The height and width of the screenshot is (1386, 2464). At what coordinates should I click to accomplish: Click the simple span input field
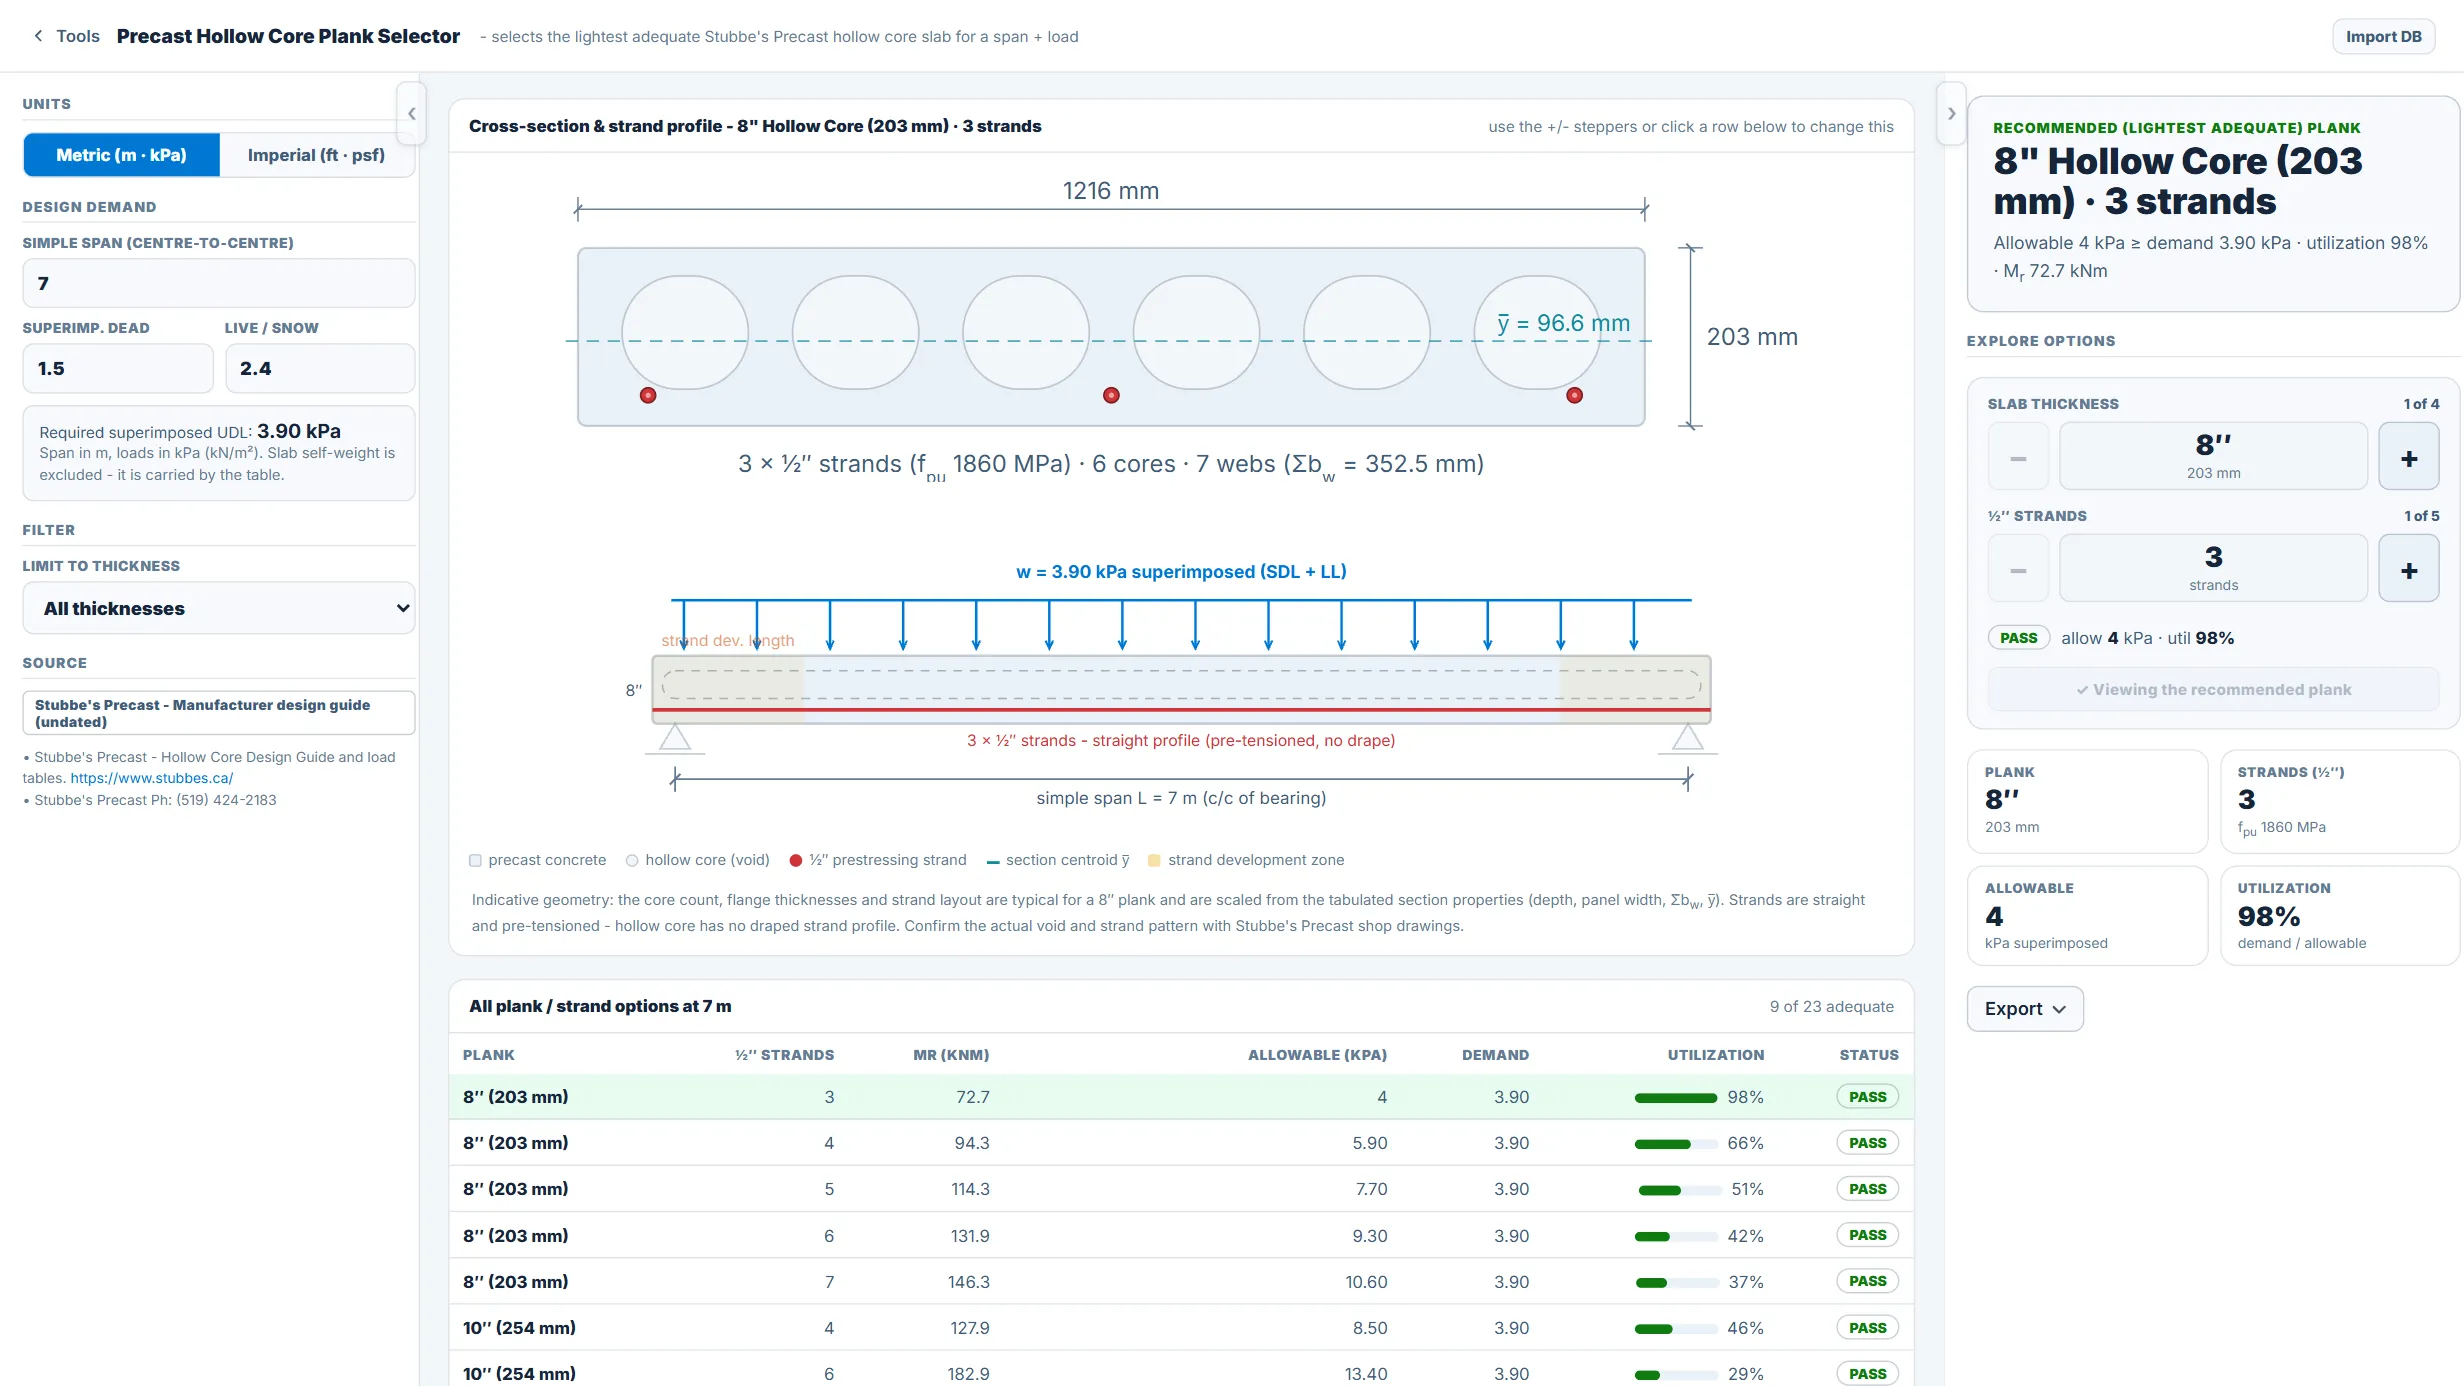point(219,283)
